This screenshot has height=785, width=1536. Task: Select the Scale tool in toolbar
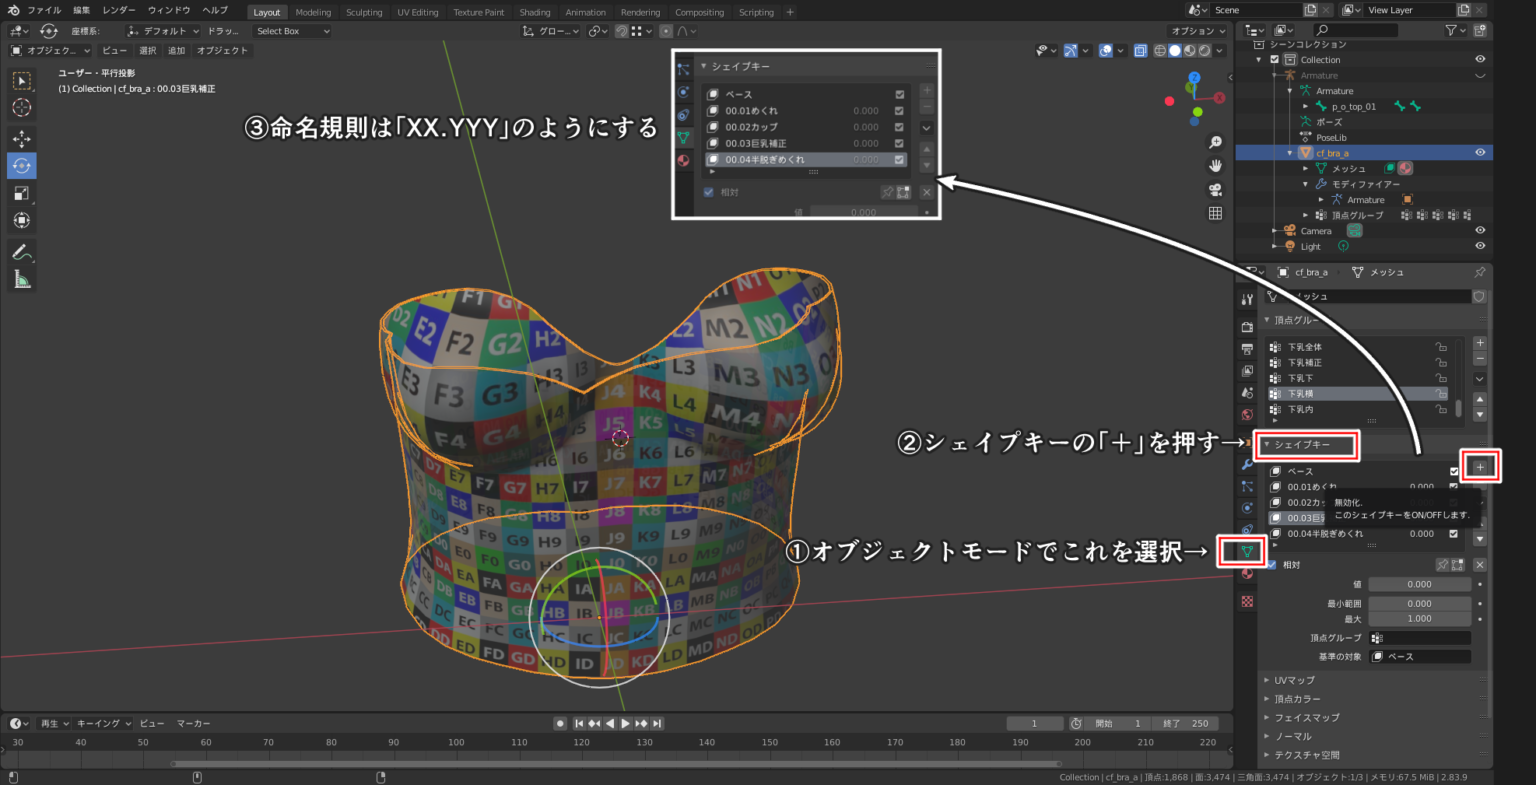pyautogui.click(x=21, y=193)
